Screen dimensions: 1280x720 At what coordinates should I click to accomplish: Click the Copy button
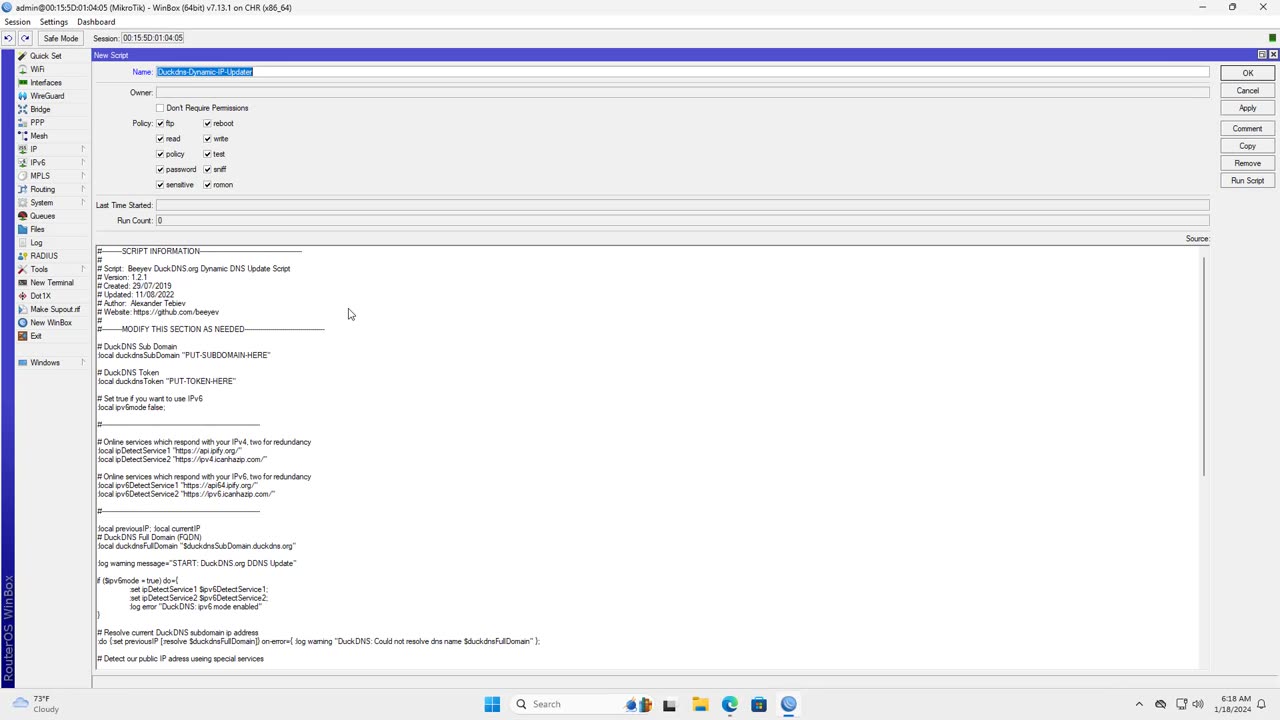[1247, 146]
